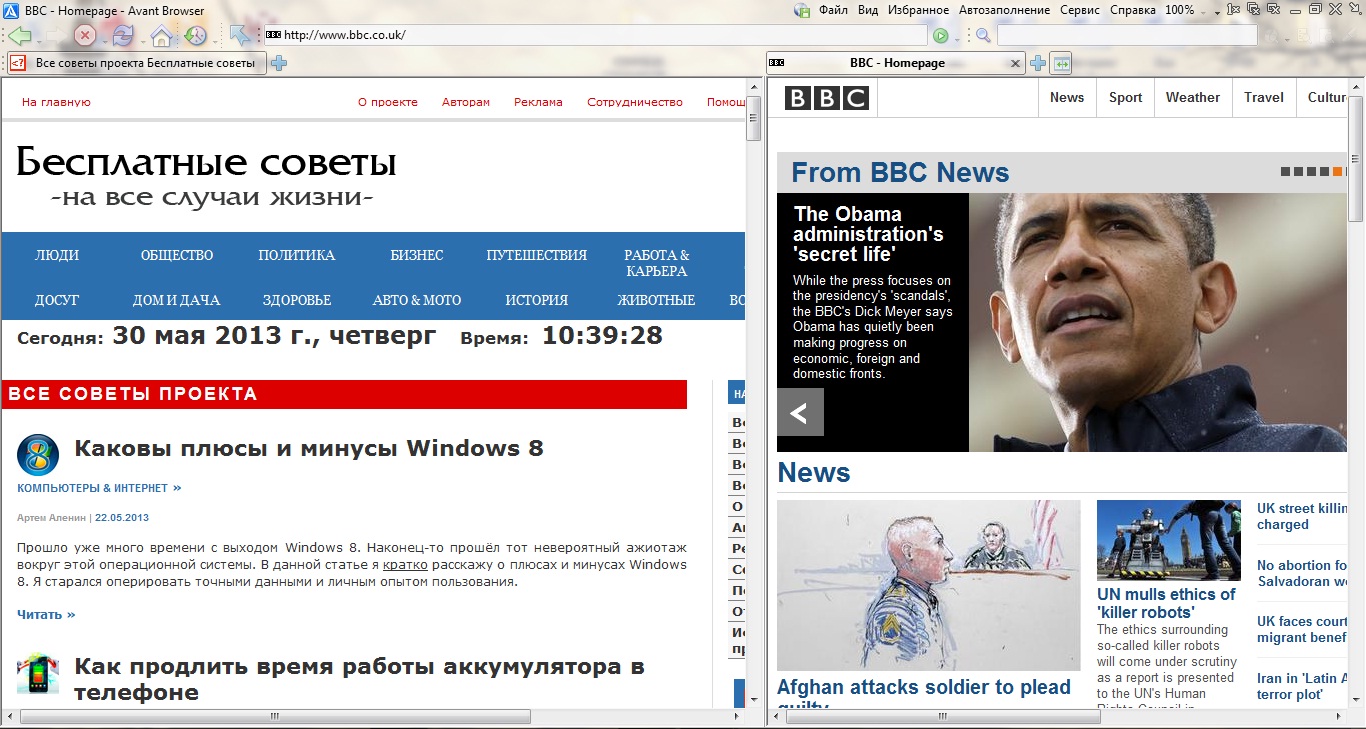Screen dimensions: 1366x729
Task: Switch to the BBC - Homepage tab
Action: [x=896, y=63]
